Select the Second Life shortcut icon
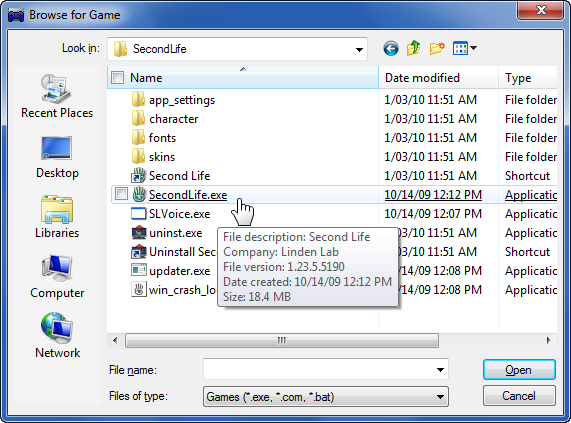 [138, 175]
